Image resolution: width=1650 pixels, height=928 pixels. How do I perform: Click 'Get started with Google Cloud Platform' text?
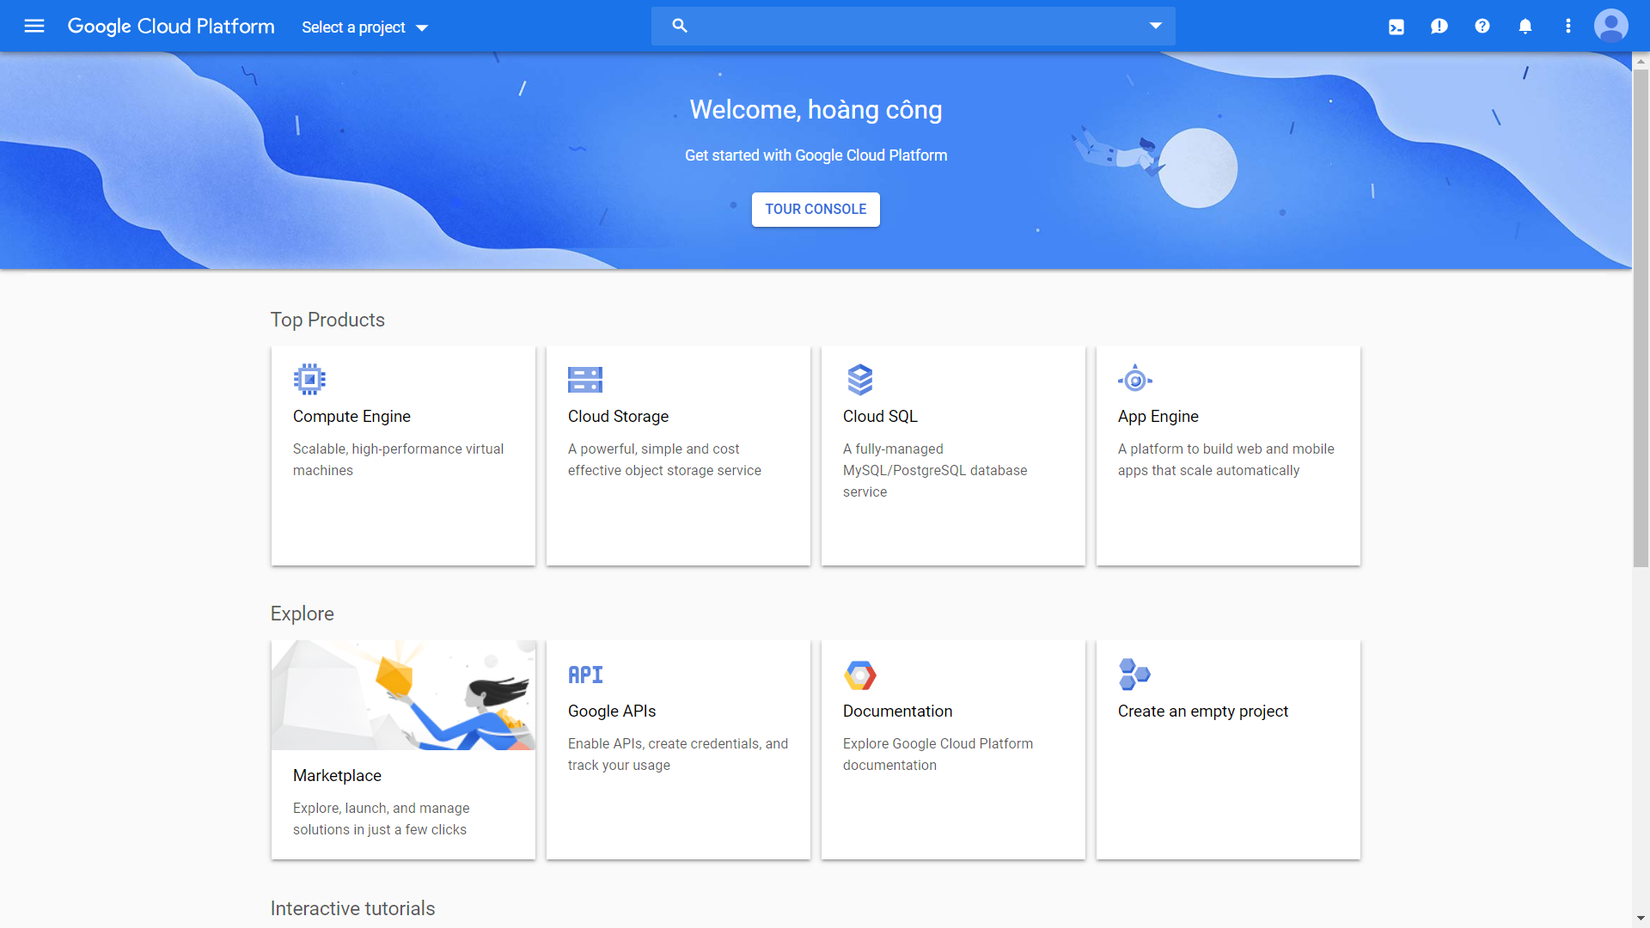(x=816, y=155)
